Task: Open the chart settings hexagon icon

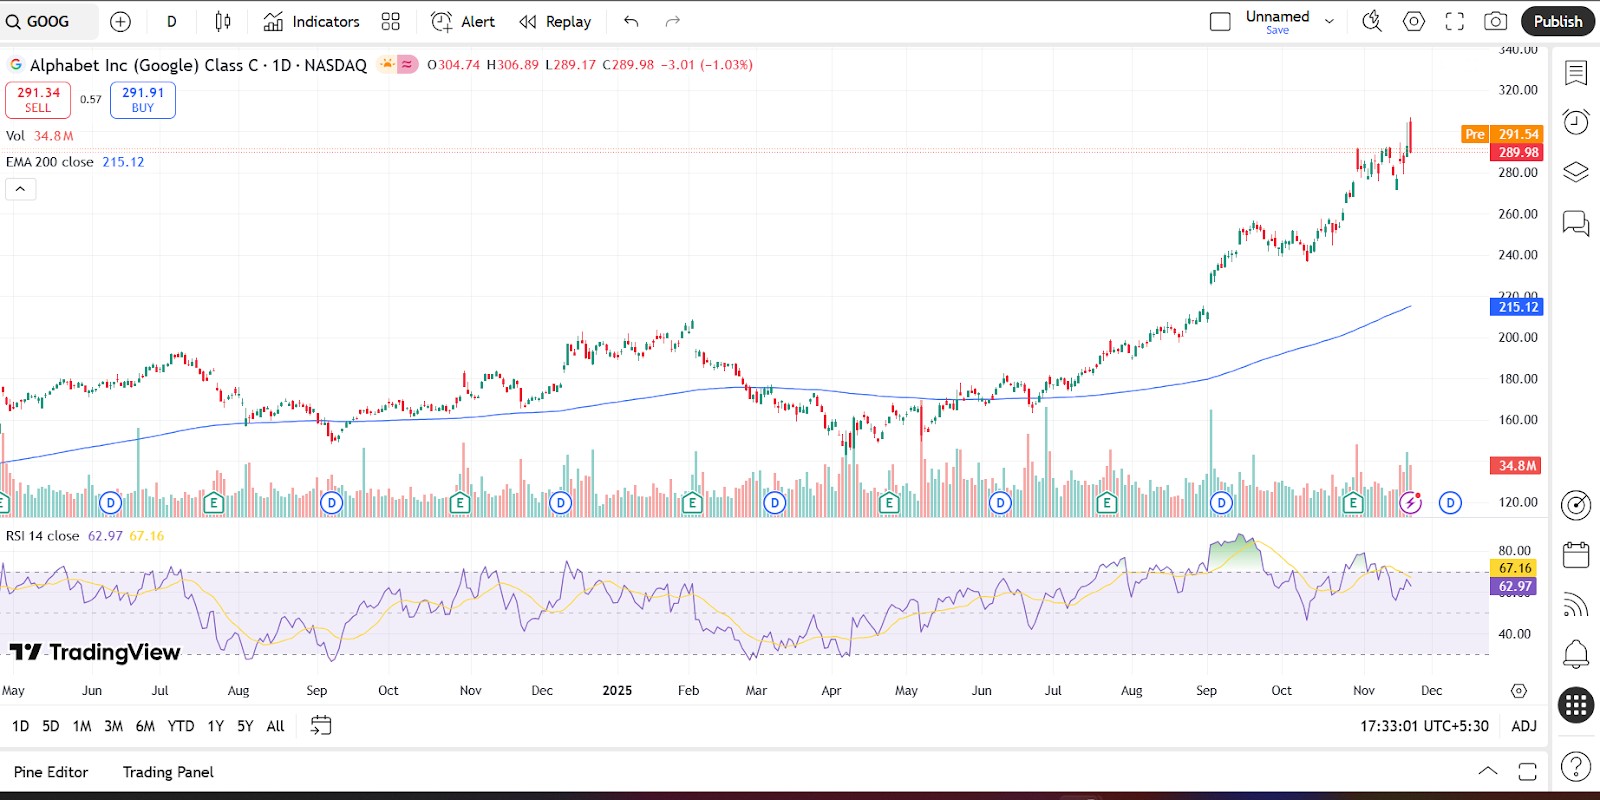Action: [1414, 21]
